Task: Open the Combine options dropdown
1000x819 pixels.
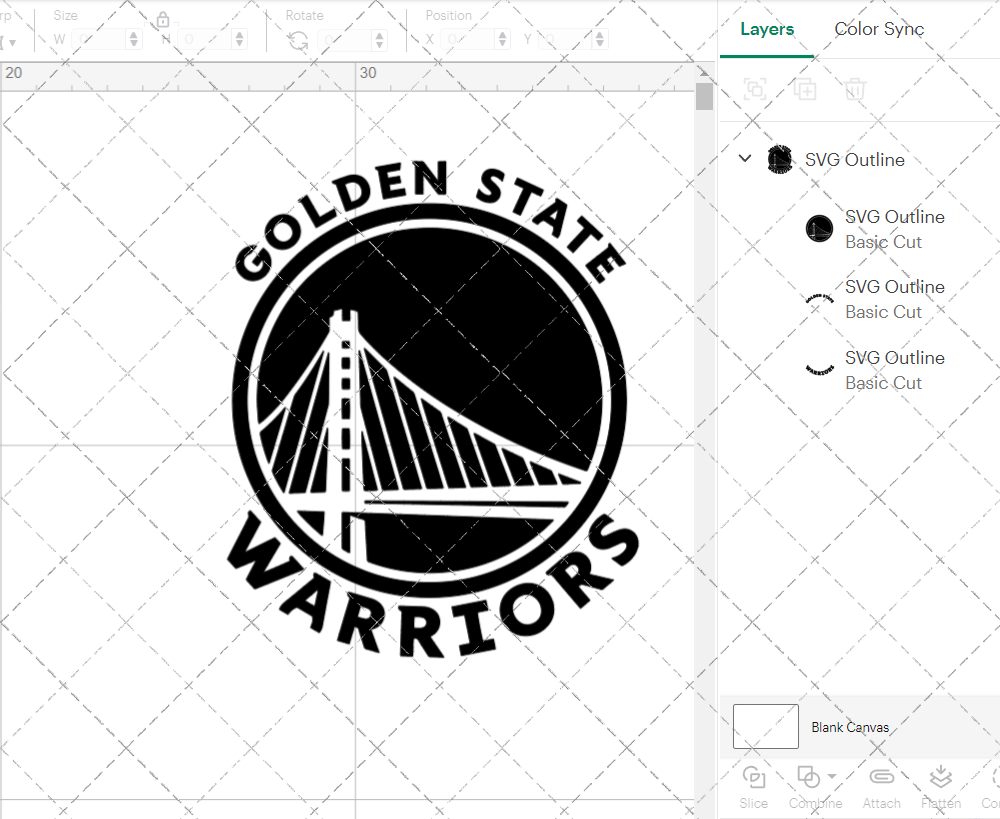Action: pyautogui.click(x=829, y=777)
